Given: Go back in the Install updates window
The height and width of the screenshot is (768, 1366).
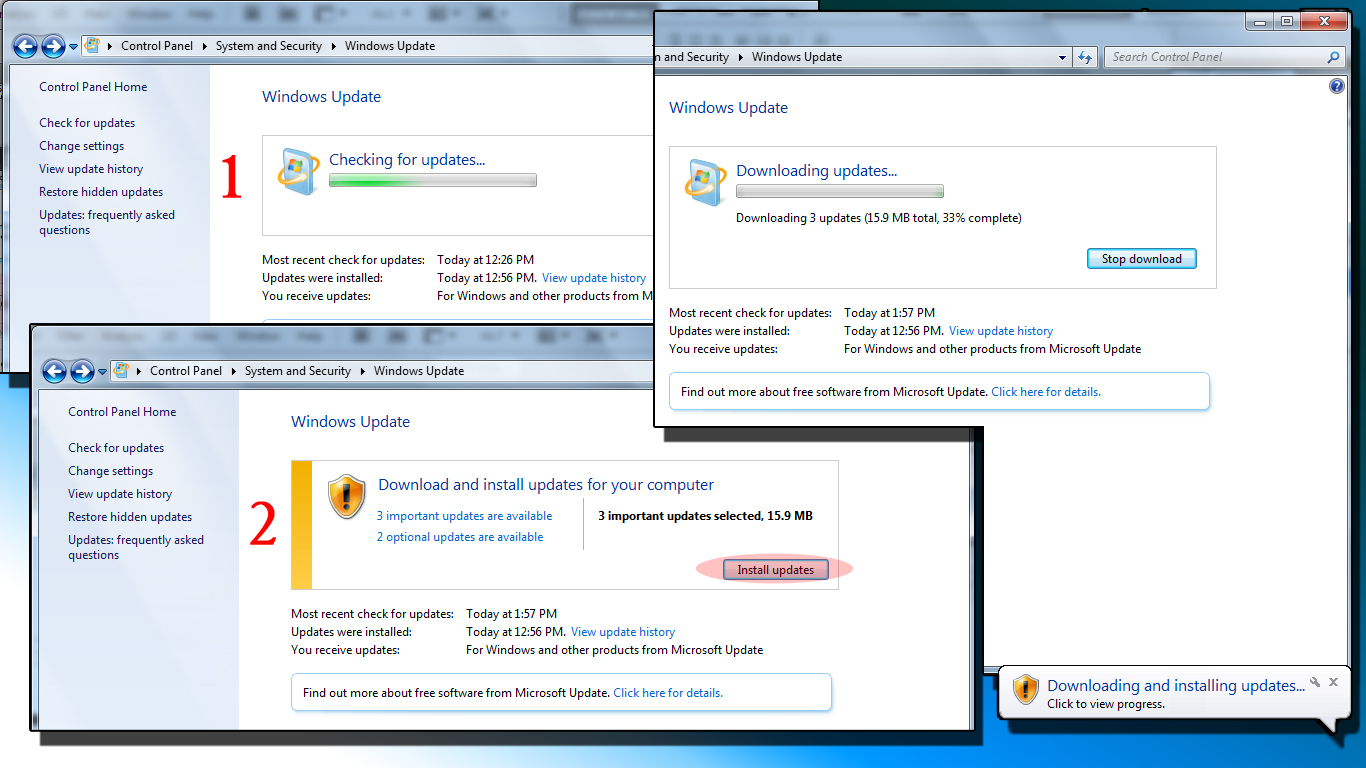Looking at the screenshot, I should click(x=55, y=371).
